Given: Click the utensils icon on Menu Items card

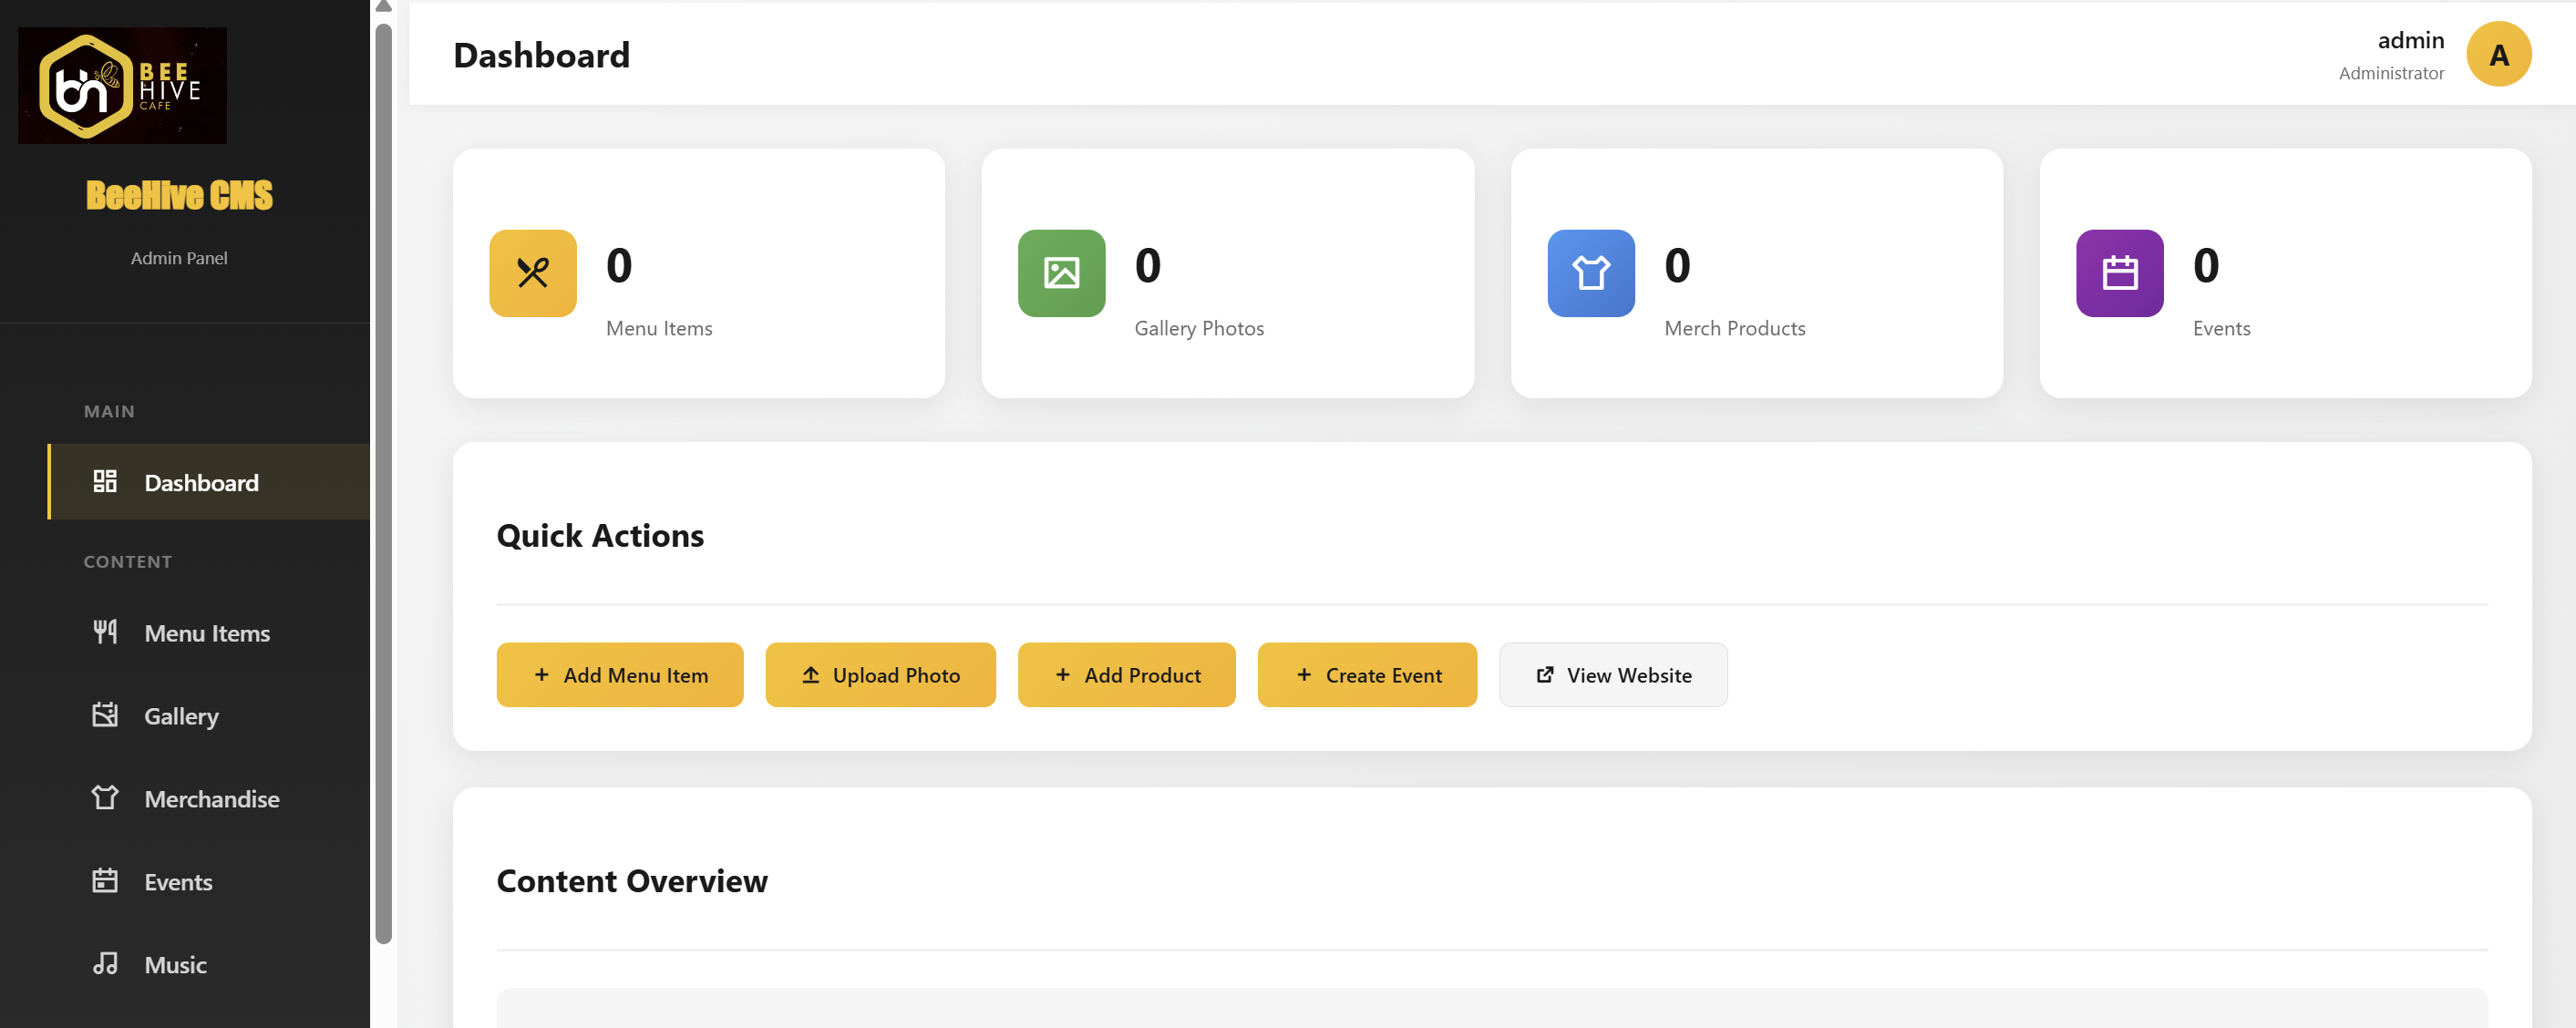Looking at the screenshot, I should click(x=532, y=272).
